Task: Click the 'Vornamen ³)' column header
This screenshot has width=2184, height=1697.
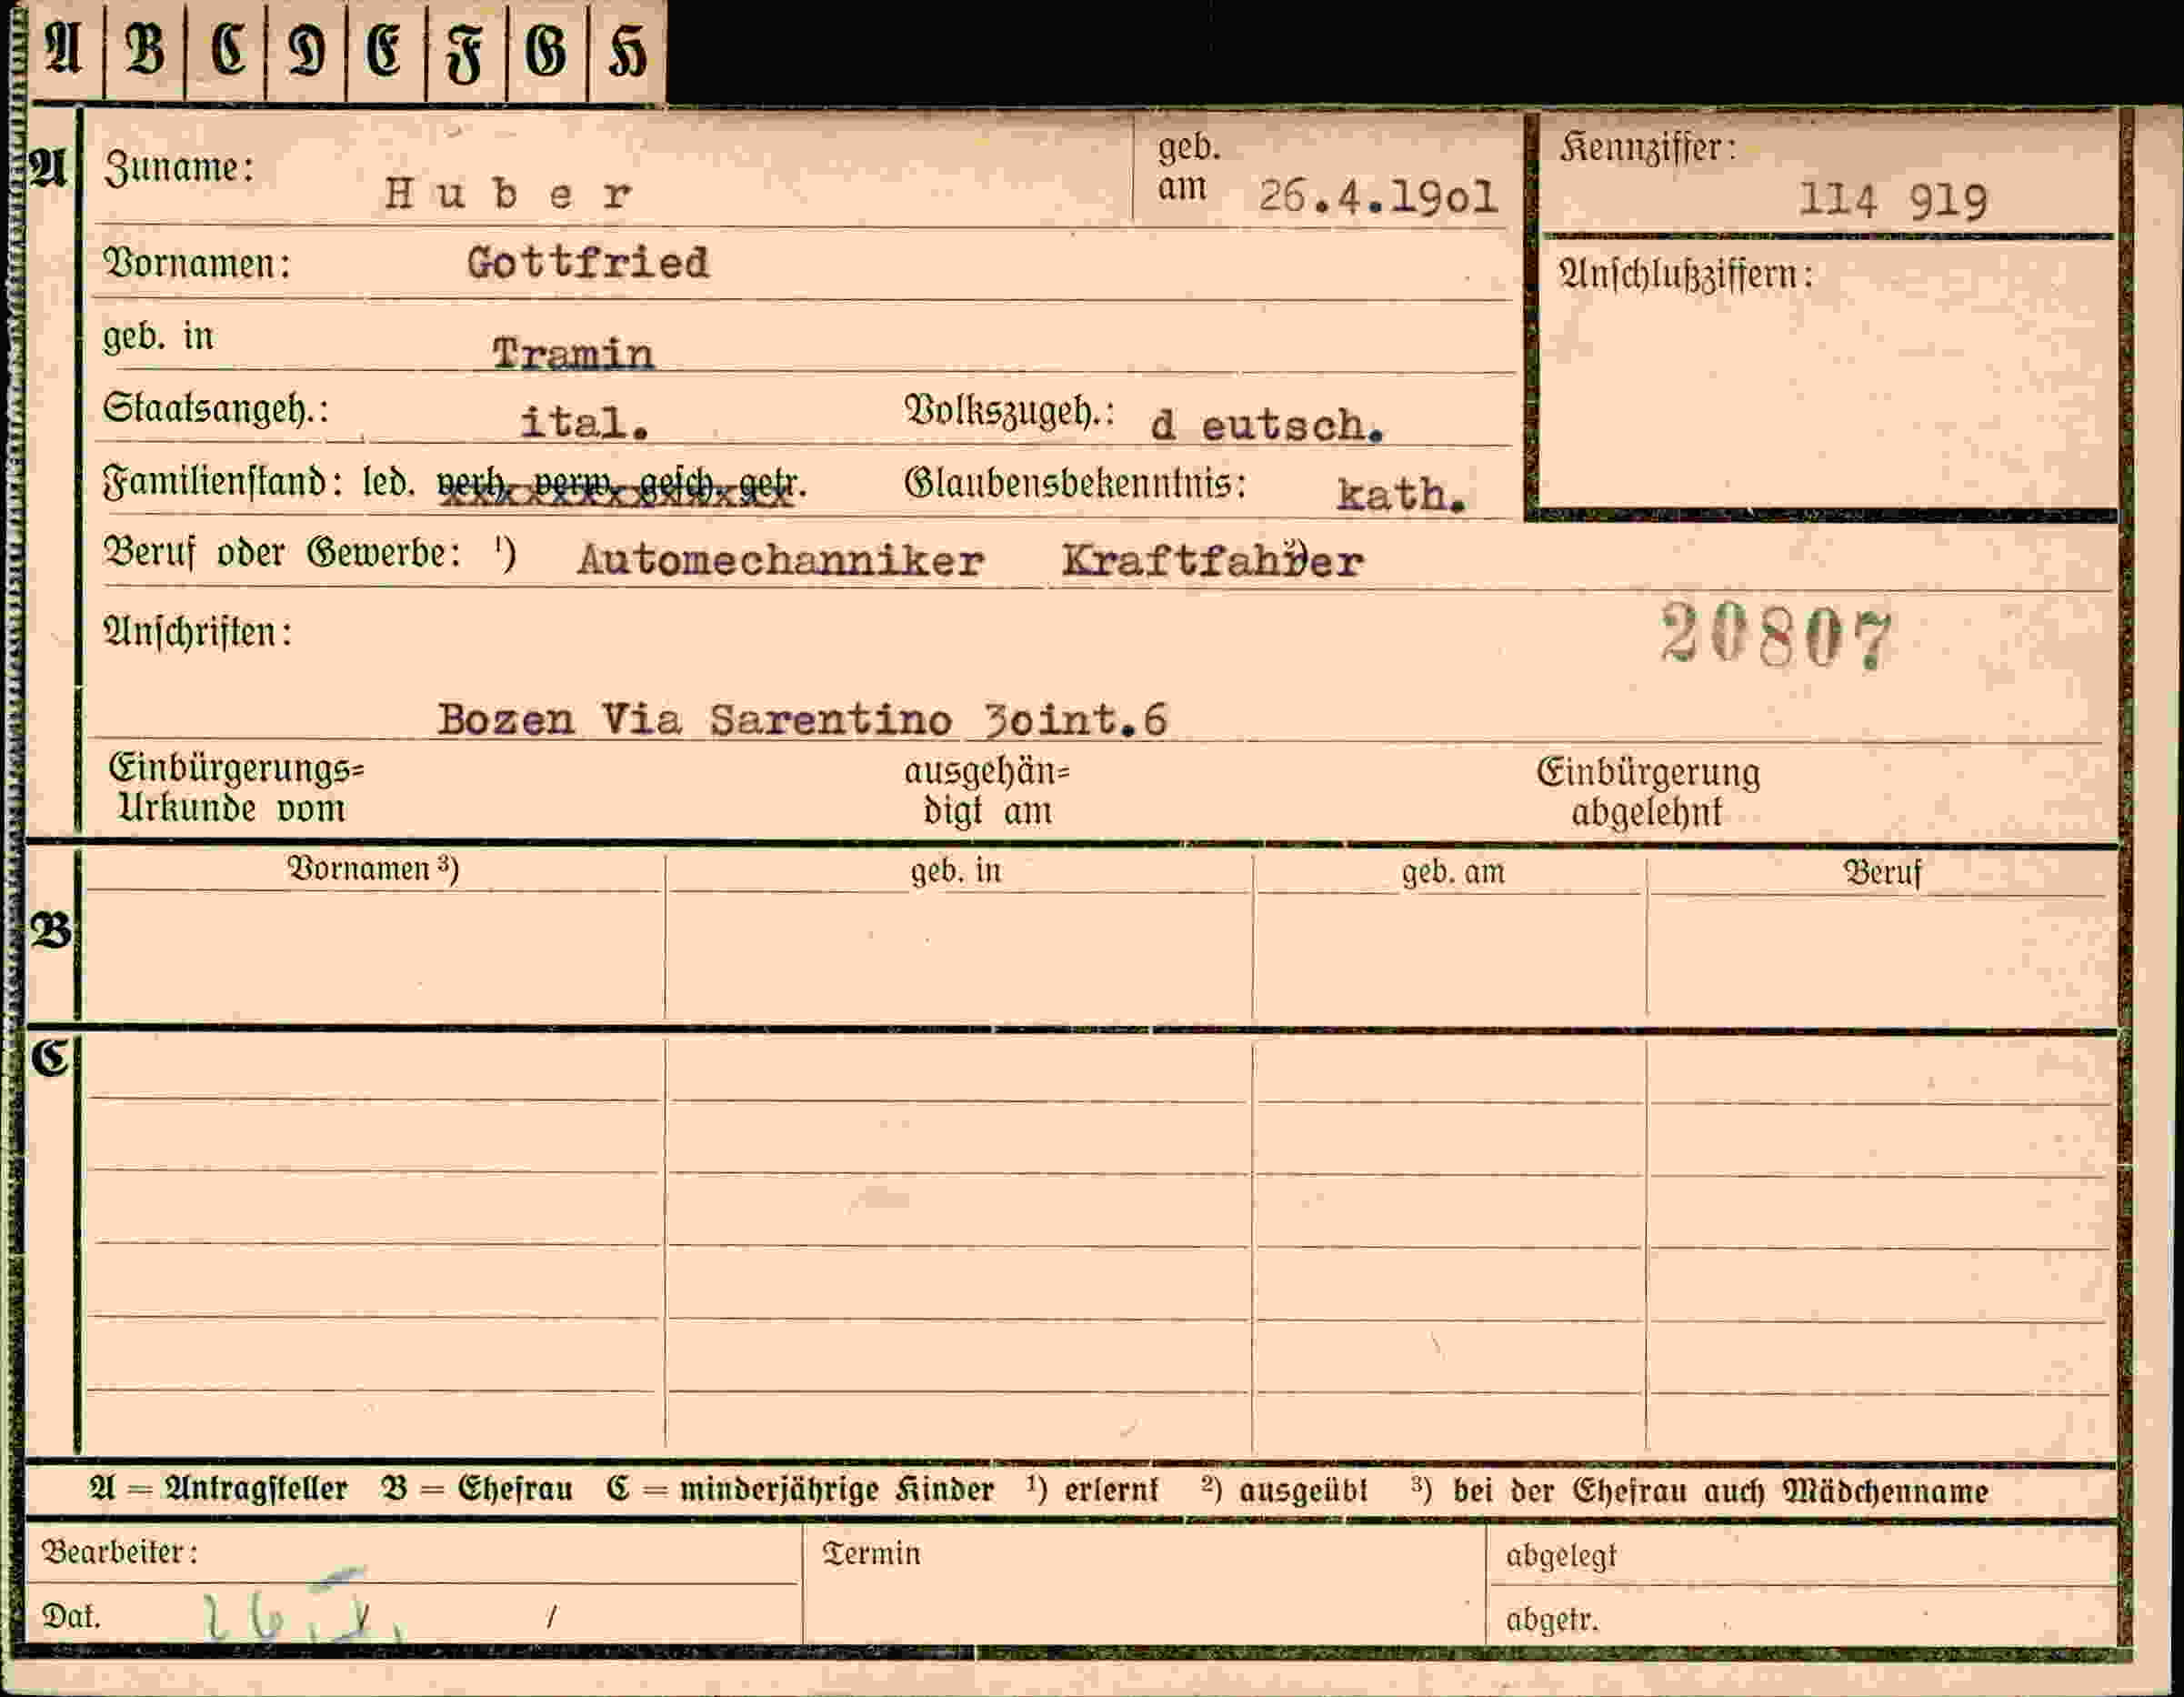Action: tap(373, 868)
